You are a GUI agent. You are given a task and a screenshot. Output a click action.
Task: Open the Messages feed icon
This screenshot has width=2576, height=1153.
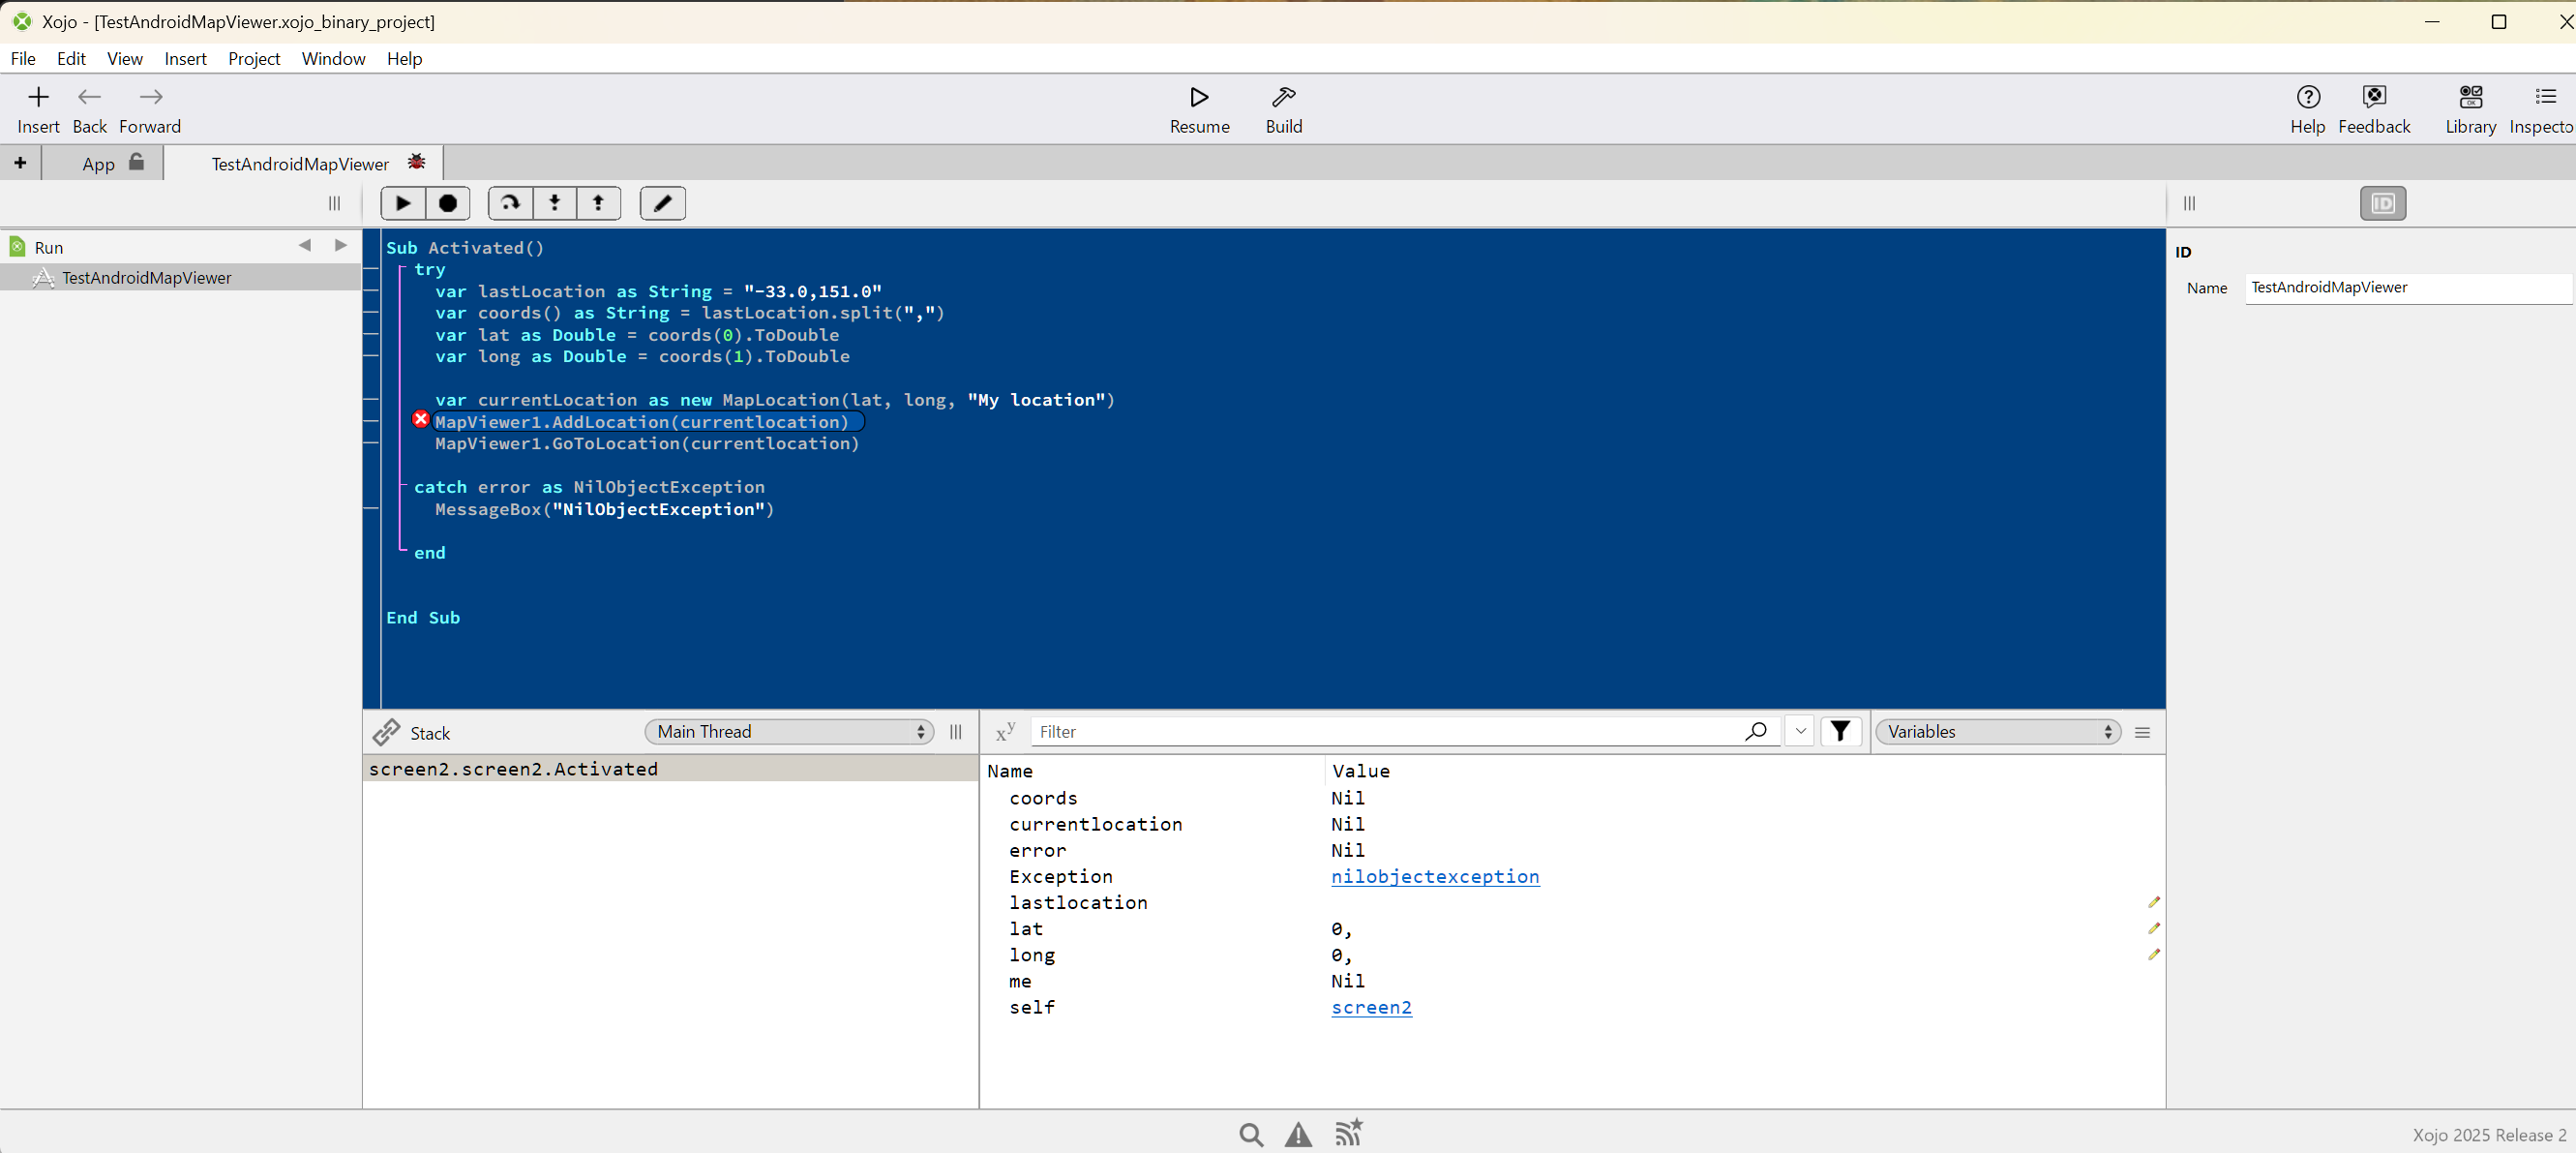1348,1132
